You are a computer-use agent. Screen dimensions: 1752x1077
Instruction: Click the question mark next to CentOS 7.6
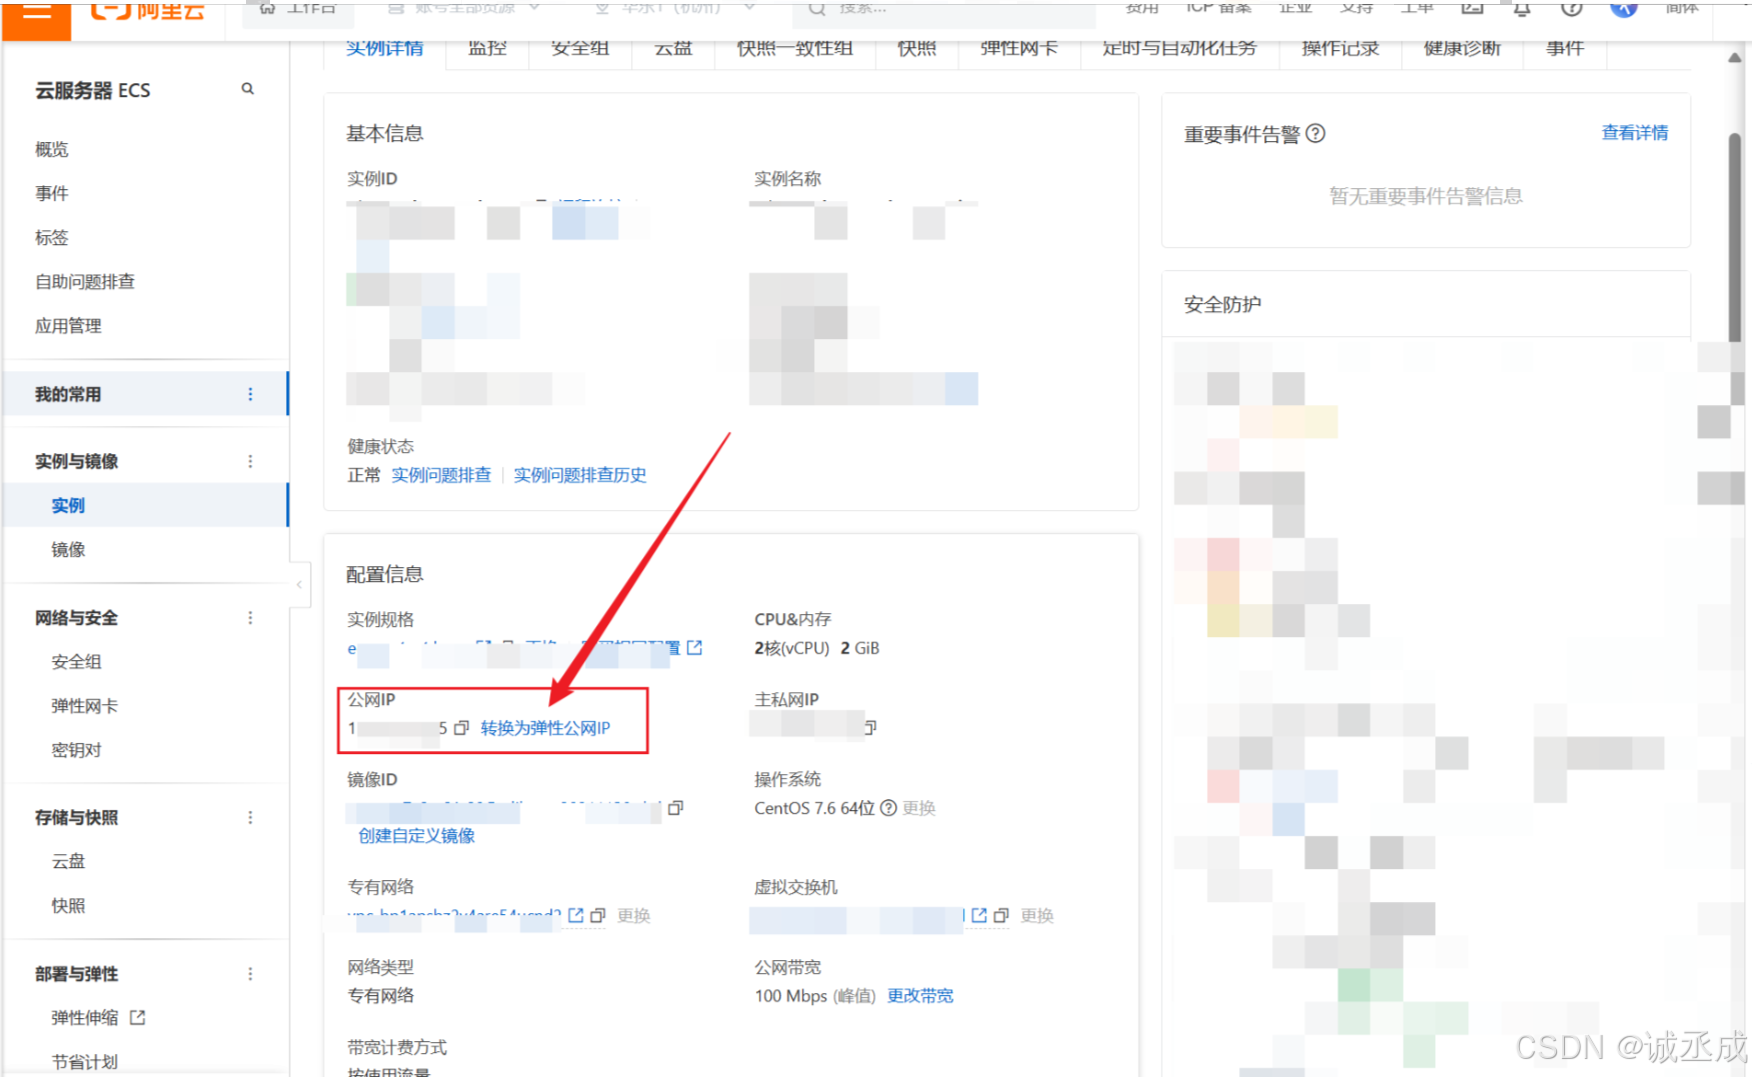[x=888, y=808]
